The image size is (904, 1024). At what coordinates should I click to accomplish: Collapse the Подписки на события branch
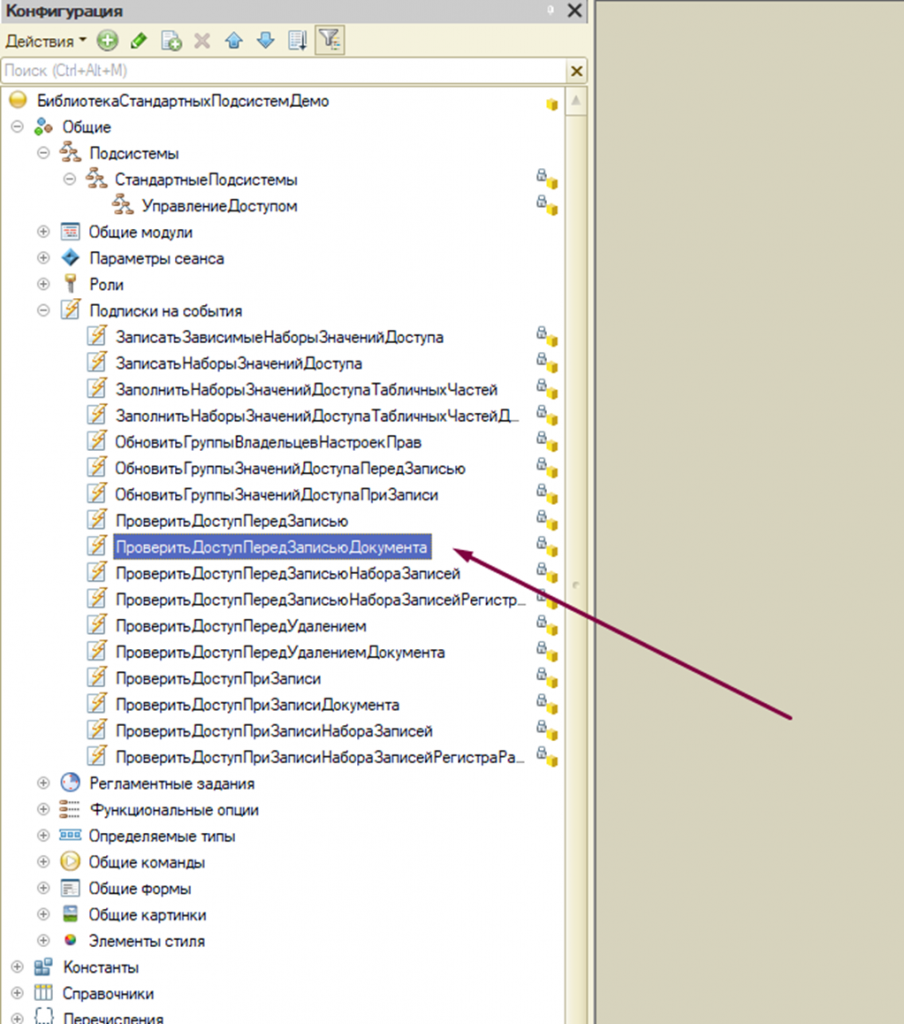[44, 311]
